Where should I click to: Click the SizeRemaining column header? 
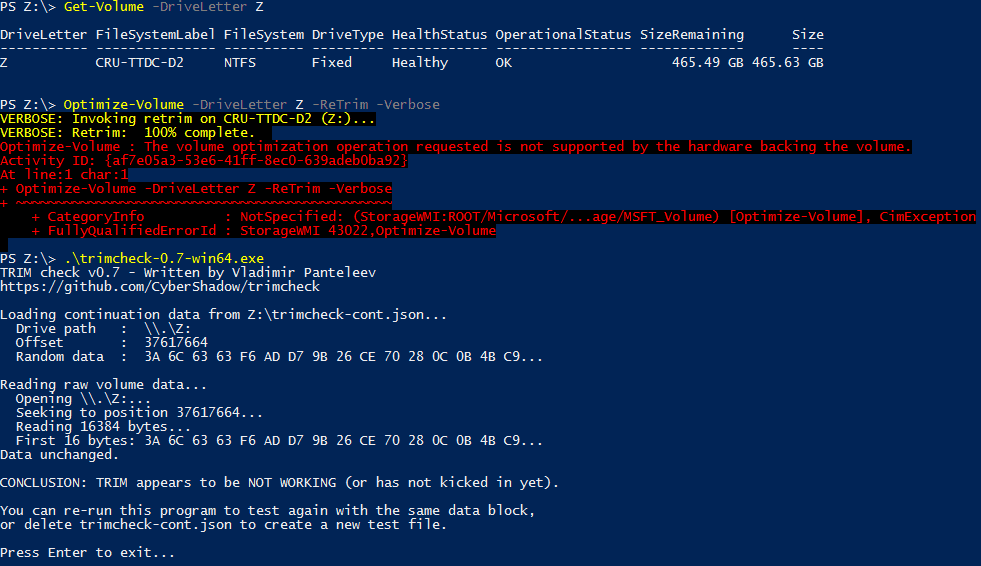click(x=692, y=34)
